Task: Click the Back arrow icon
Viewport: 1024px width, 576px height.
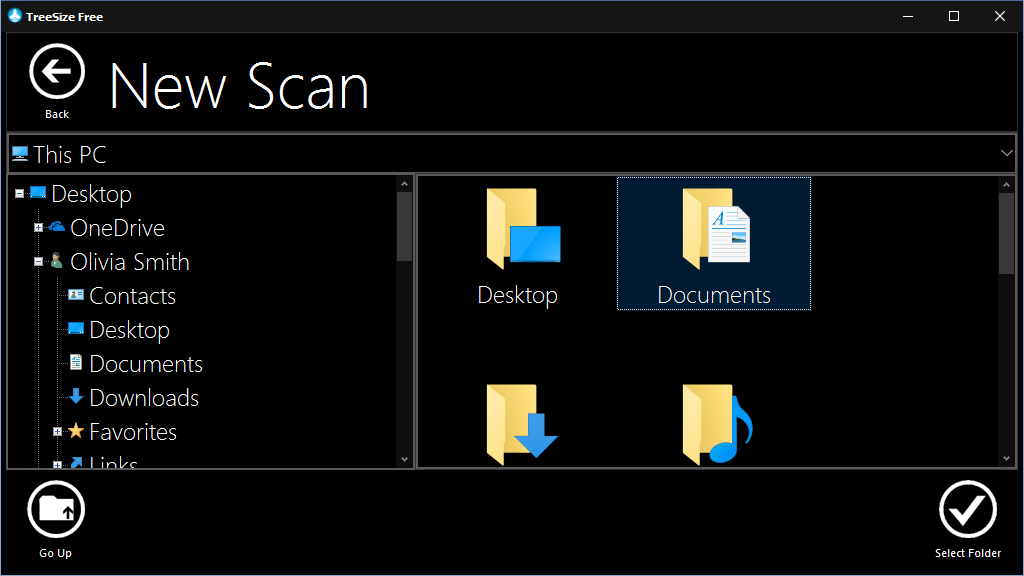Action: pos(57,71)
